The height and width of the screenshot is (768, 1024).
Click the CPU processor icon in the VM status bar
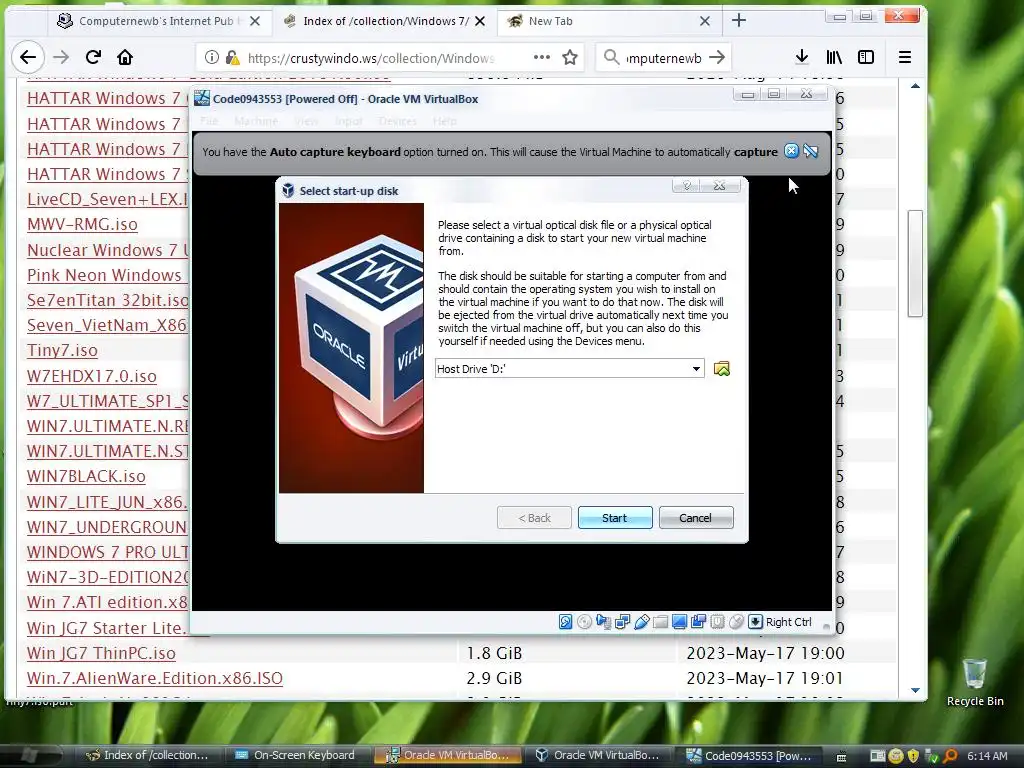(x=717, y=622)
